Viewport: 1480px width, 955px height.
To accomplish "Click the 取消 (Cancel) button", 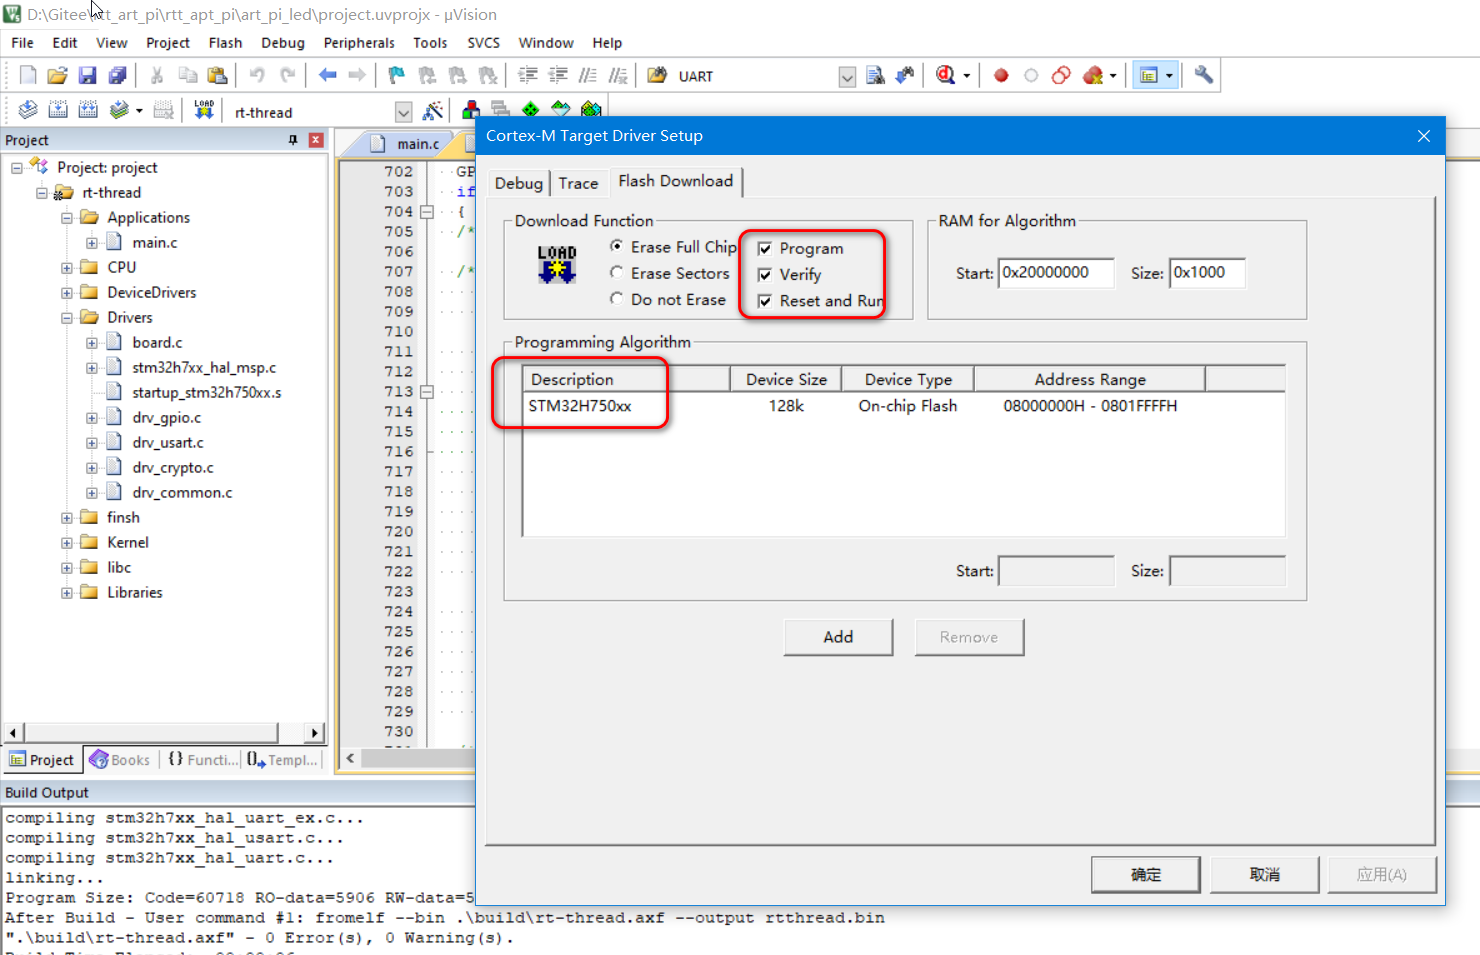I will coord(1265,874).
